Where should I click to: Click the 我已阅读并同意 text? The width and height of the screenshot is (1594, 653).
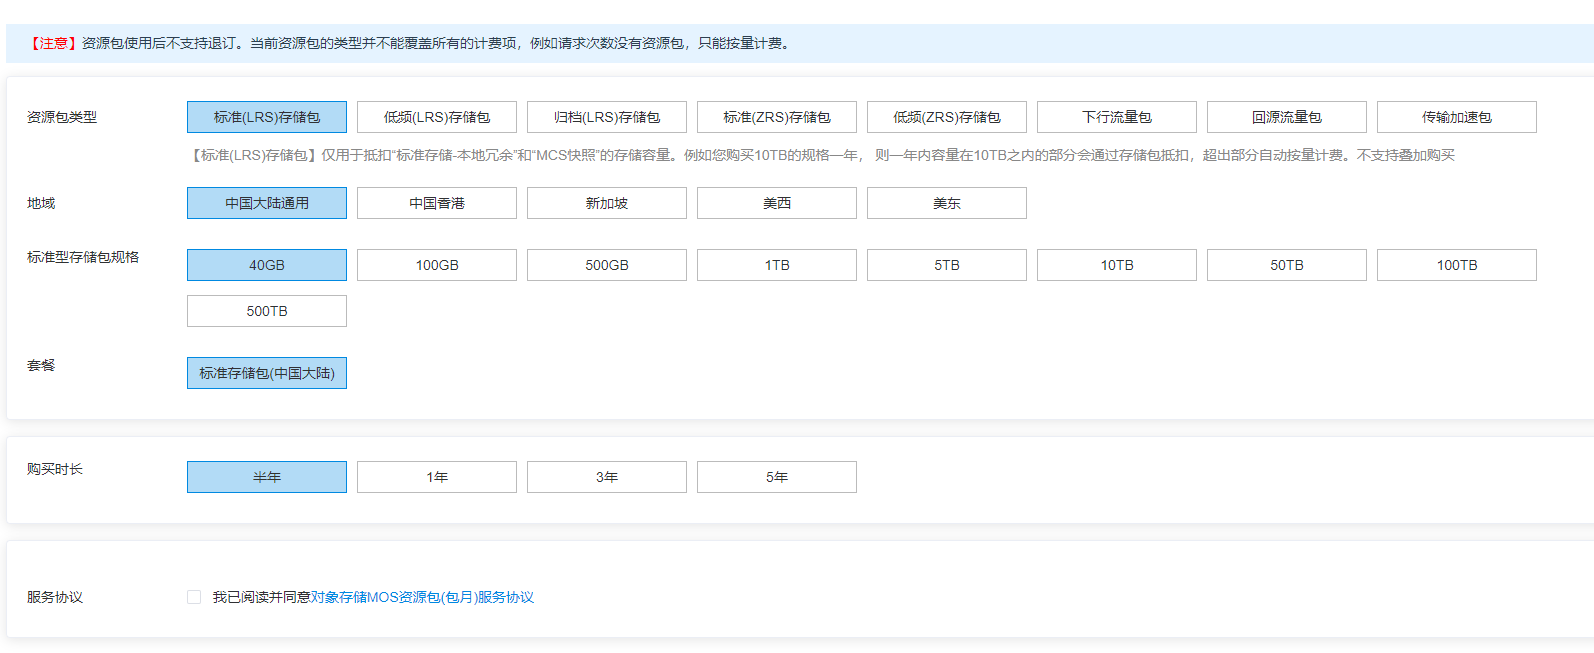coord(261,597)
